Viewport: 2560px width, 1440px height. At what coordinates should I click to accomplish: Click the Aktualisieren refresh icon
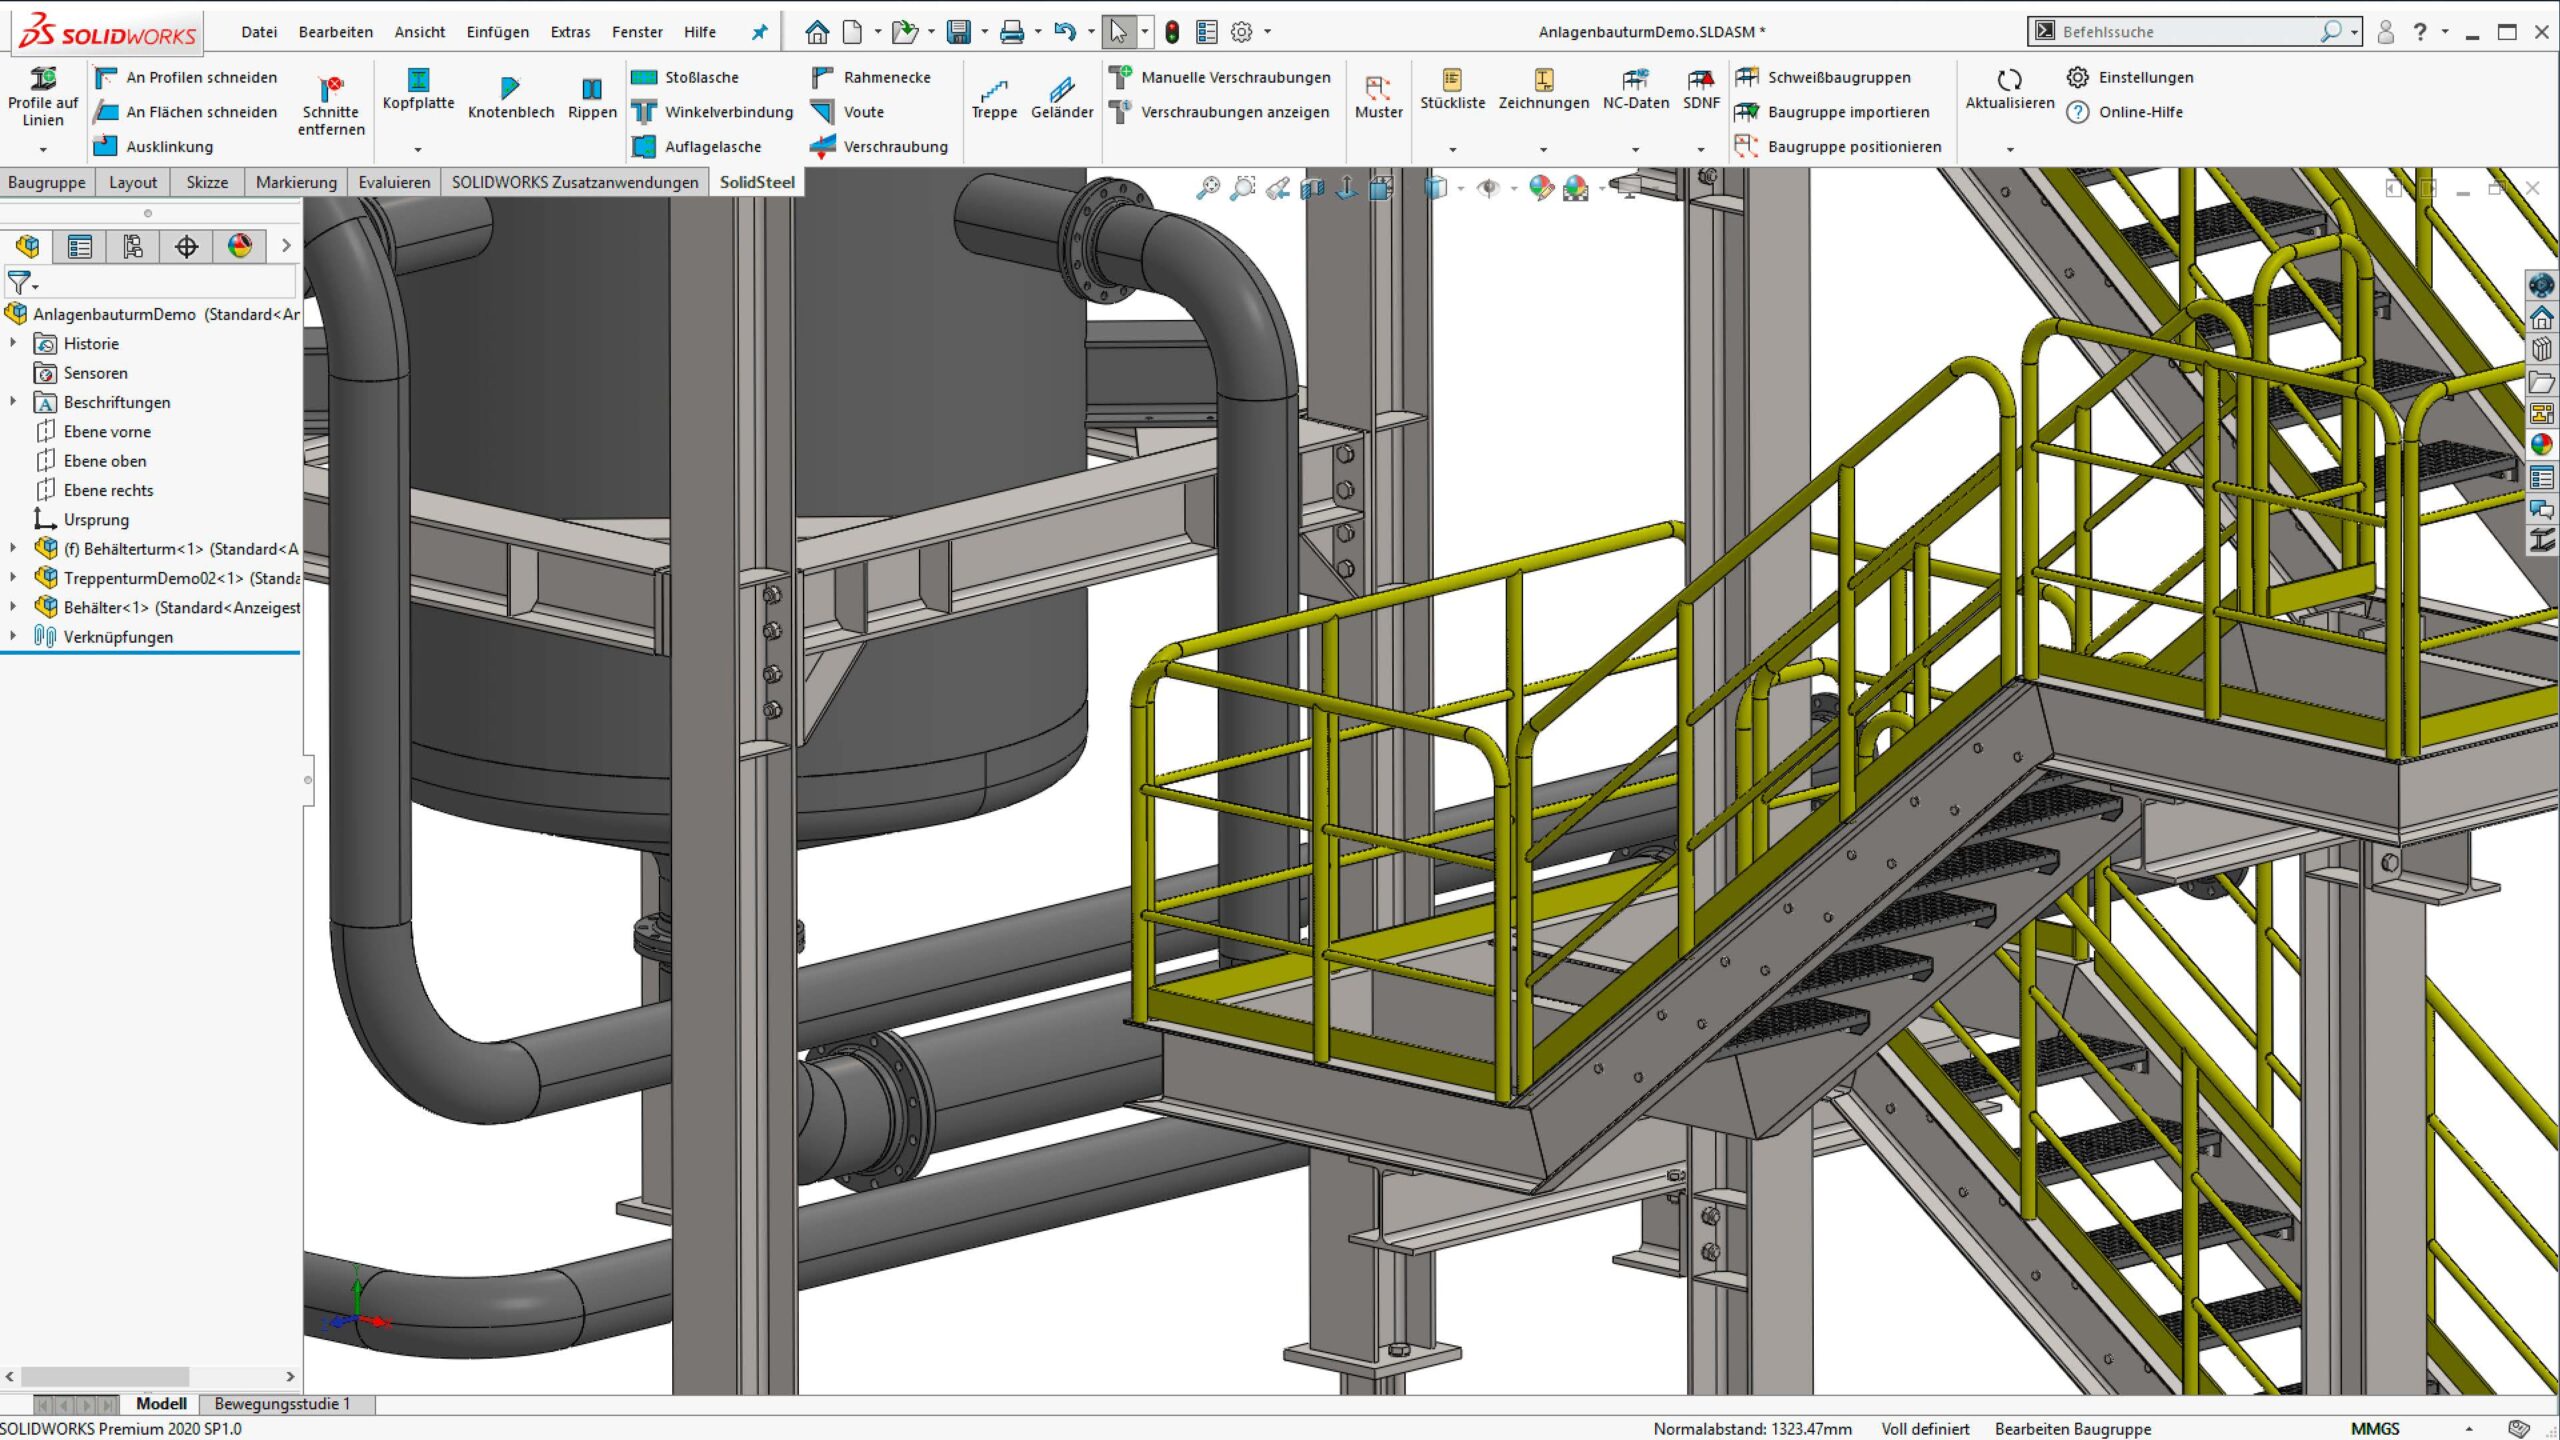click(2009, 80)
